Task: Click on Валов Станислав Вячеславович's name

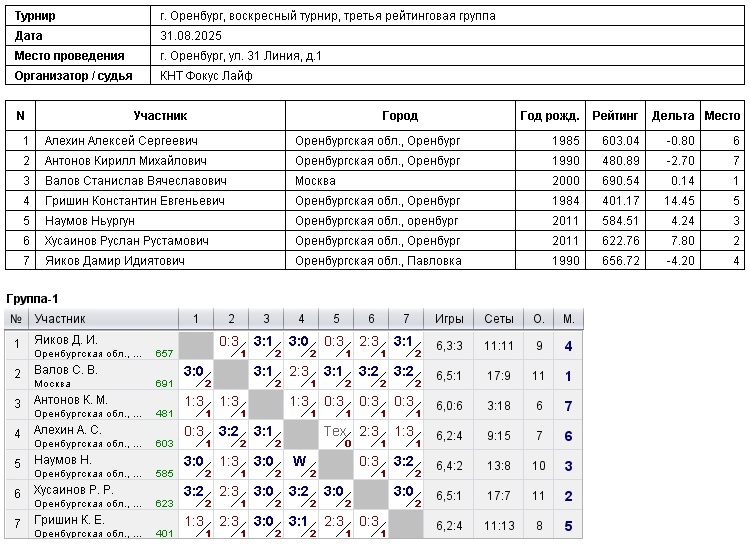Action: (135, 181)
